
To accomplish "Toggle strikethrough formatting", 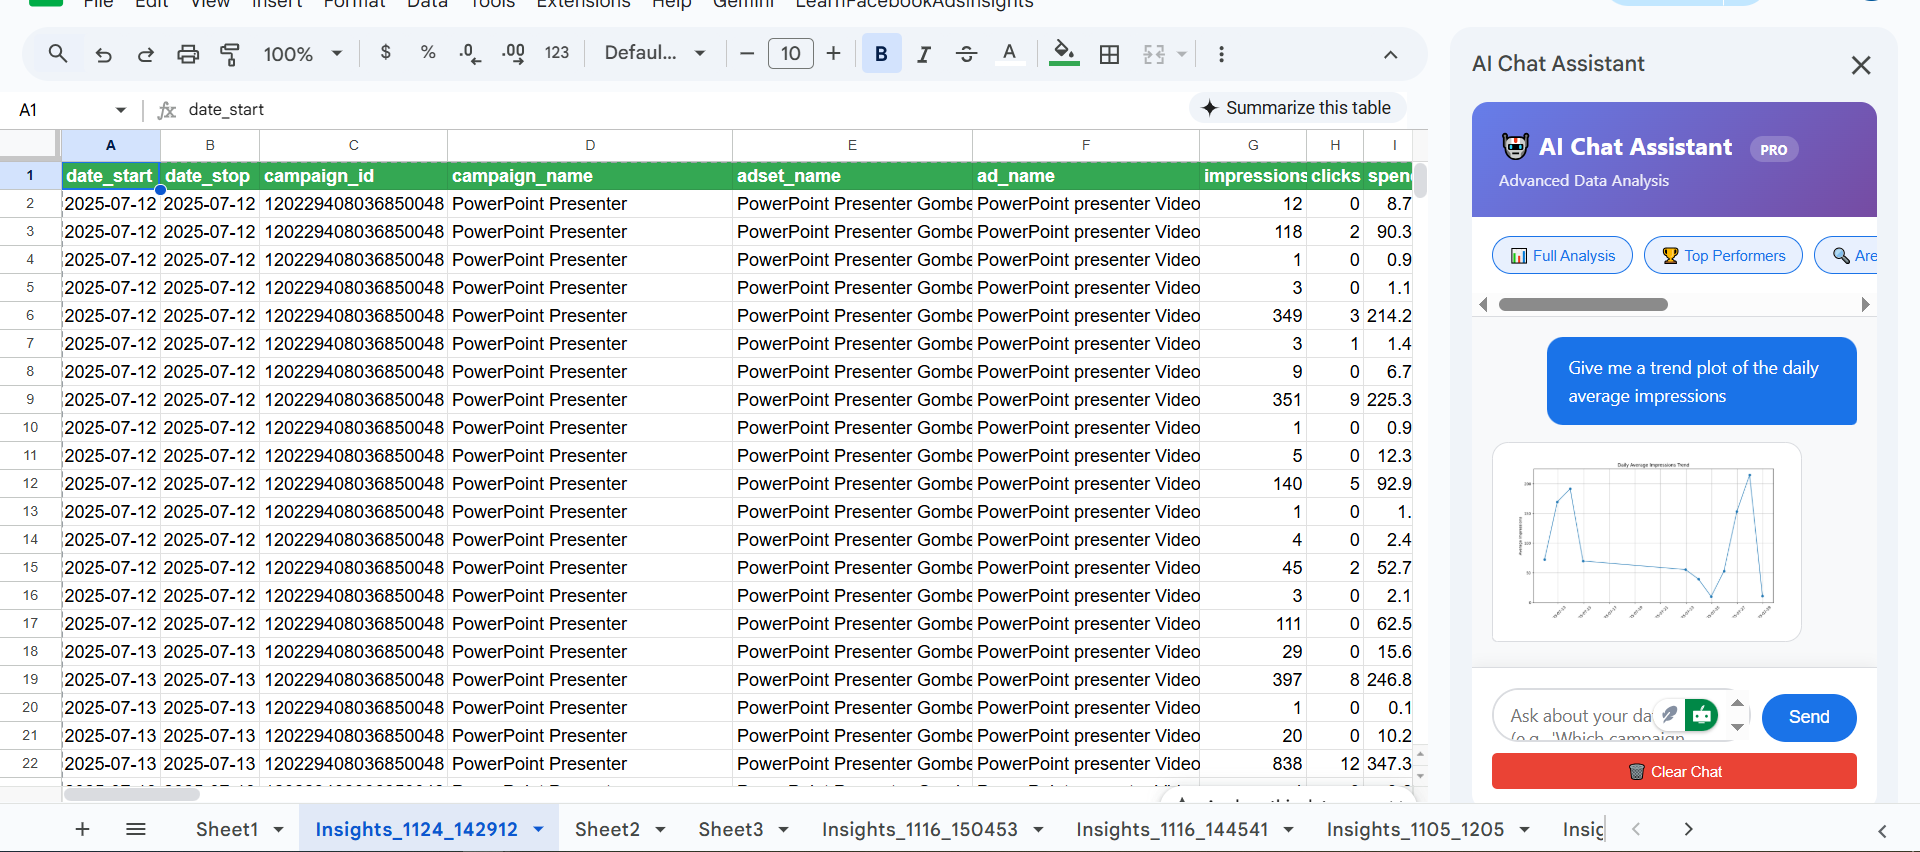I will coord(966,54).
